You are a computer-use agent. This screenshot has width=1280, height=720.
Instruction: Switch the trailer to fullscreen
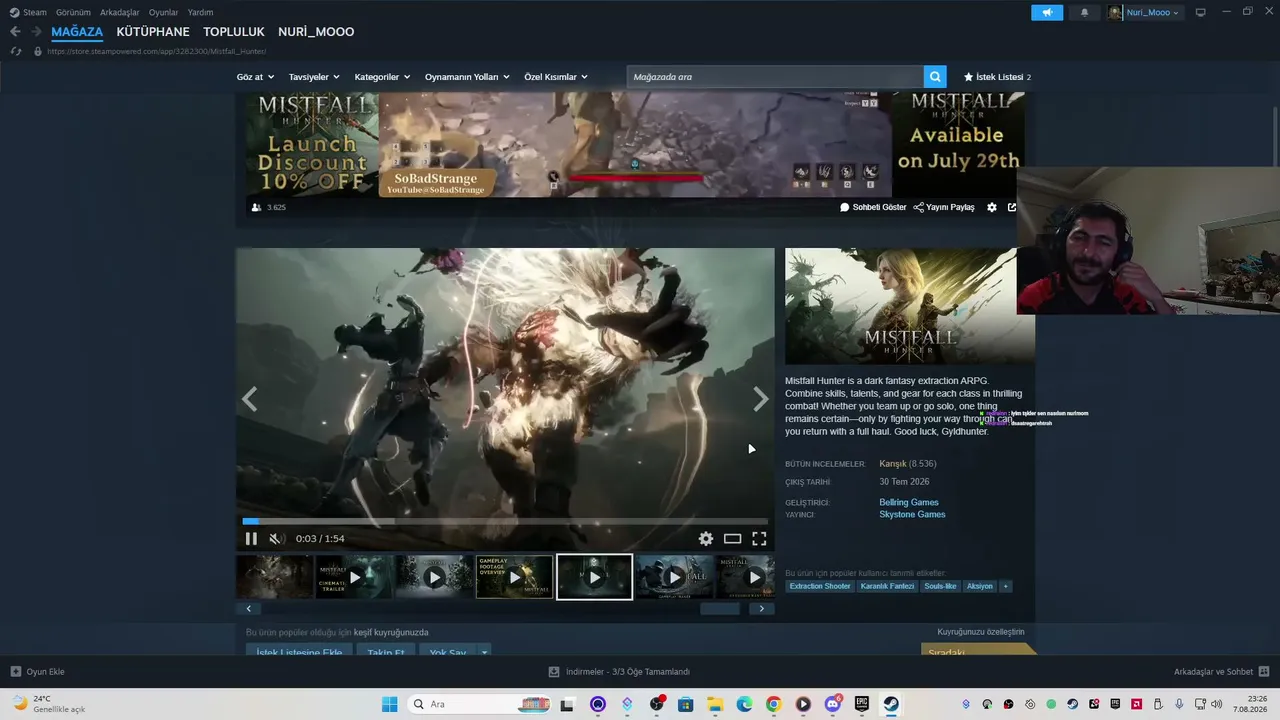pyautogui.click(x=759, y=539)
